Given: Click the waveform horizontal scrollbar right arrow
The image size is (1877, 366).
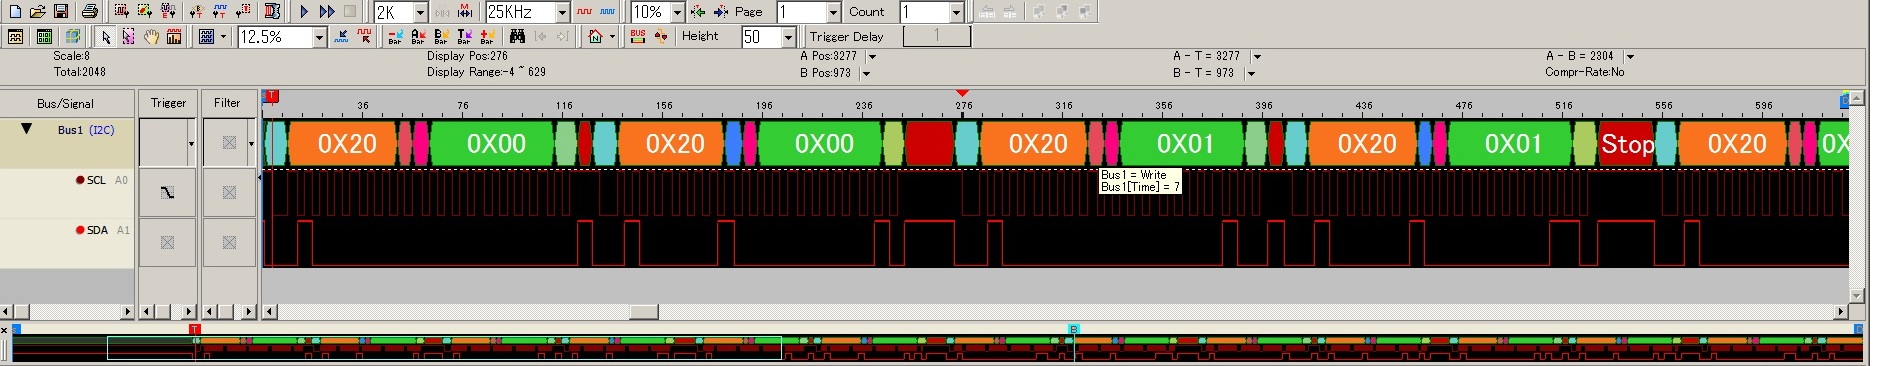Looking at the screenshot, I should pyautogui.click(x=1841, y=312).
